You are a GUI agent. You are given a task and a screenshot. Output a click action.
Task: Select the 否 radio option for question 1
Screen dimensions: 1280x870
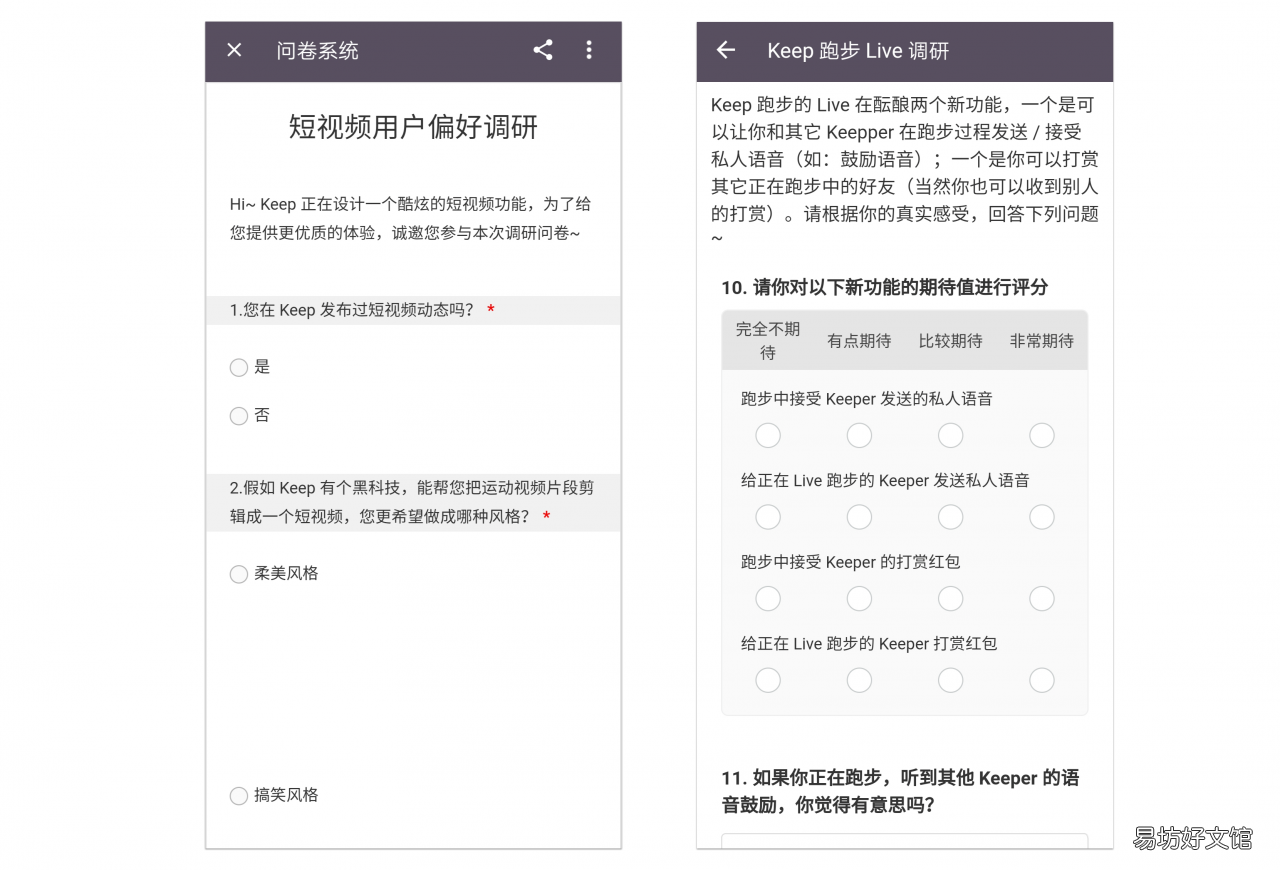238,416
